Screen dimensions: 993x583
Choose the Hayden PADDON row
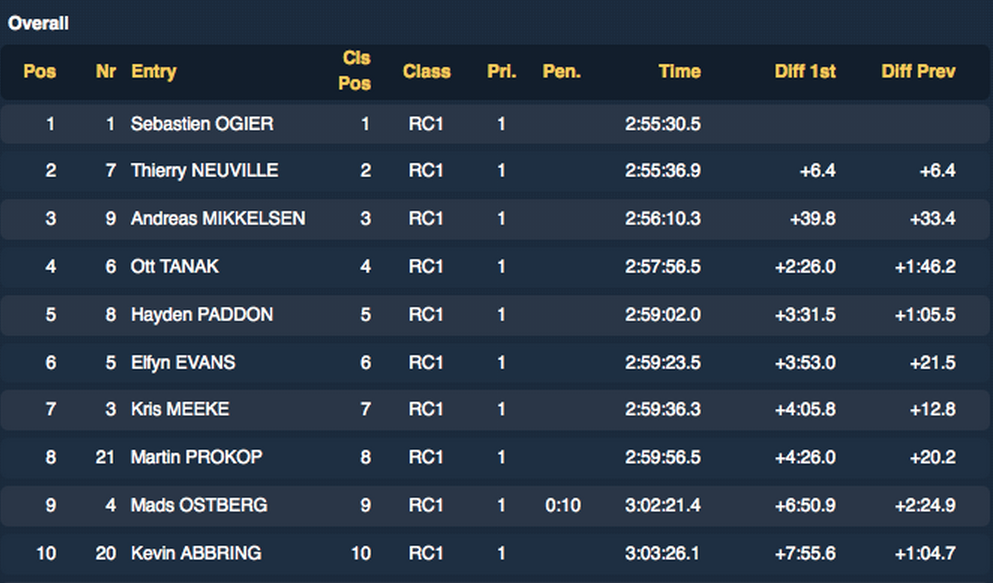point(202,314)
